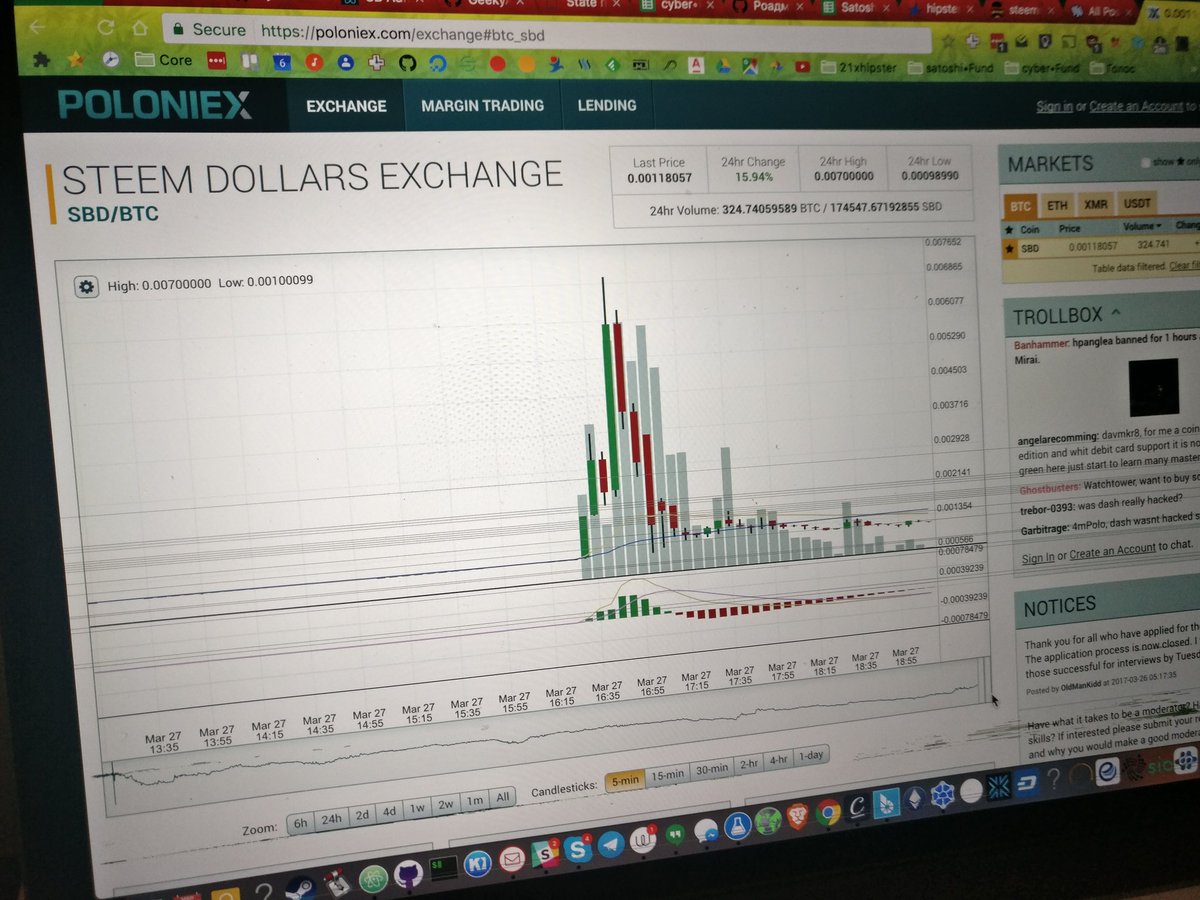
Task: Set zoom to All
Action: [x=503, y=797]
